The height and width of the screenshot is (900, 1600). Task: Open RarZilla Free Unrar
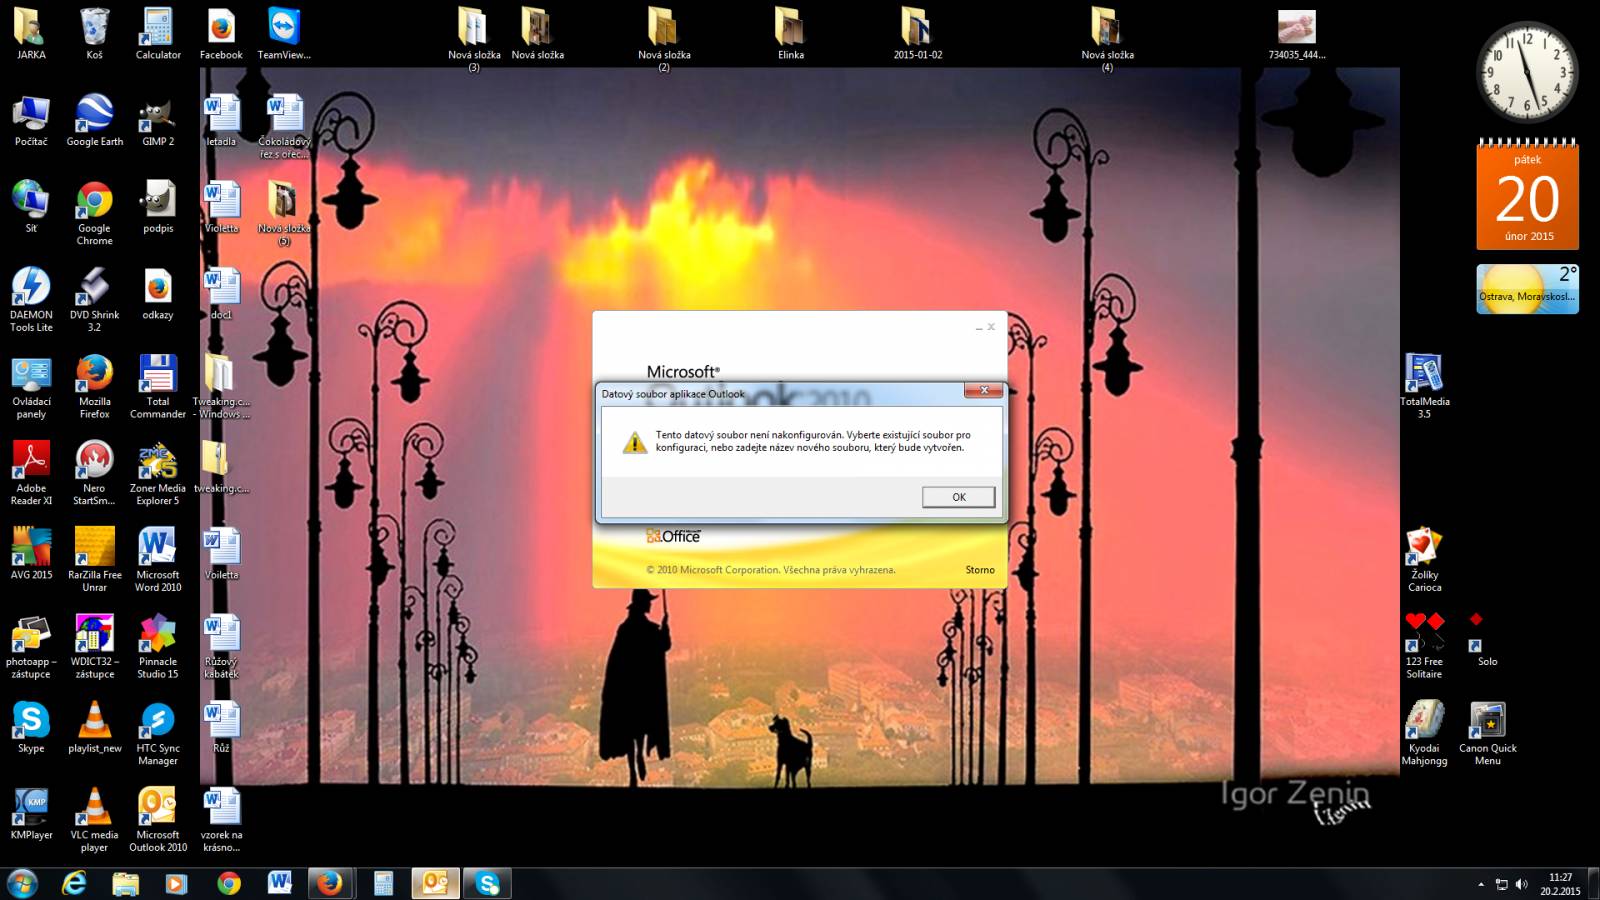pos(94,559)
